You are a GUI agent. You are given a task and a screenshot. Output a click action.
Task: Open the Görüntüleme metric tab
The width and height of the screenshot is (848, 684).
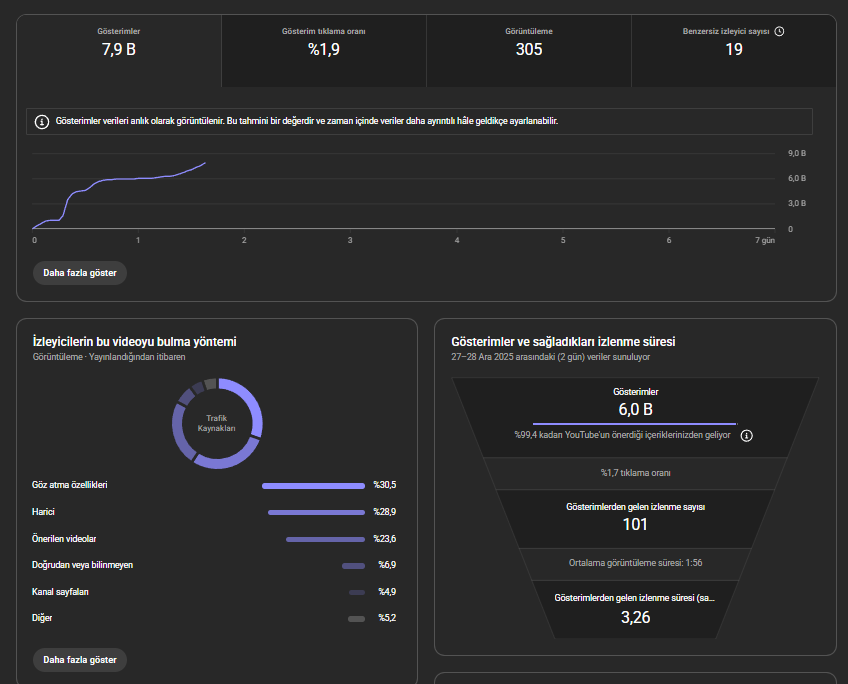coord(529,51)
